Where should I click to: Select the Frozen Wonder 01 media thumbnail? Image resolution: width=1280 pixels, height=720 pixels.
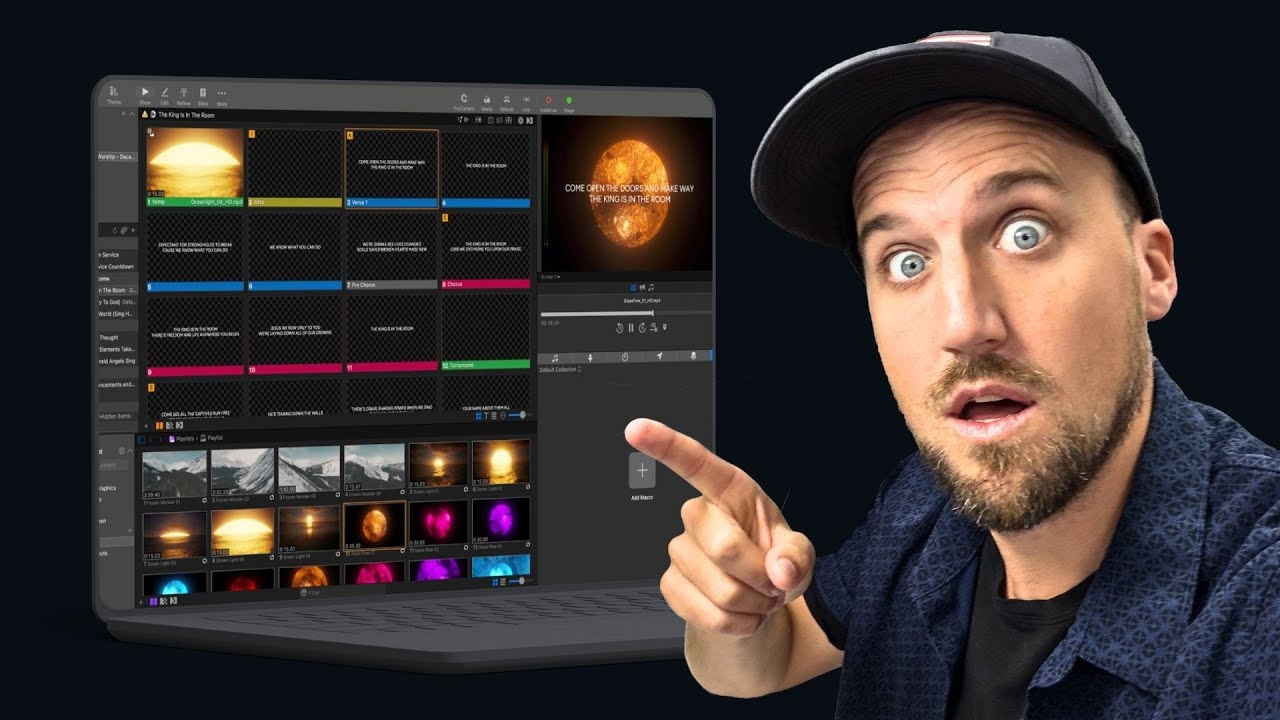pyautogui.click(x=174, y=473)
